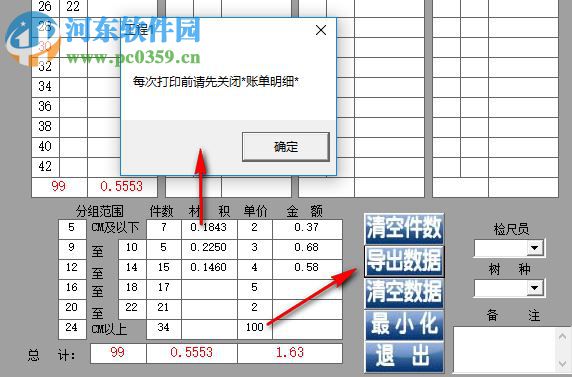This screenshot has width=572, height=377.
Task: Select volume value 0.2250
Action: coord(209,249)
